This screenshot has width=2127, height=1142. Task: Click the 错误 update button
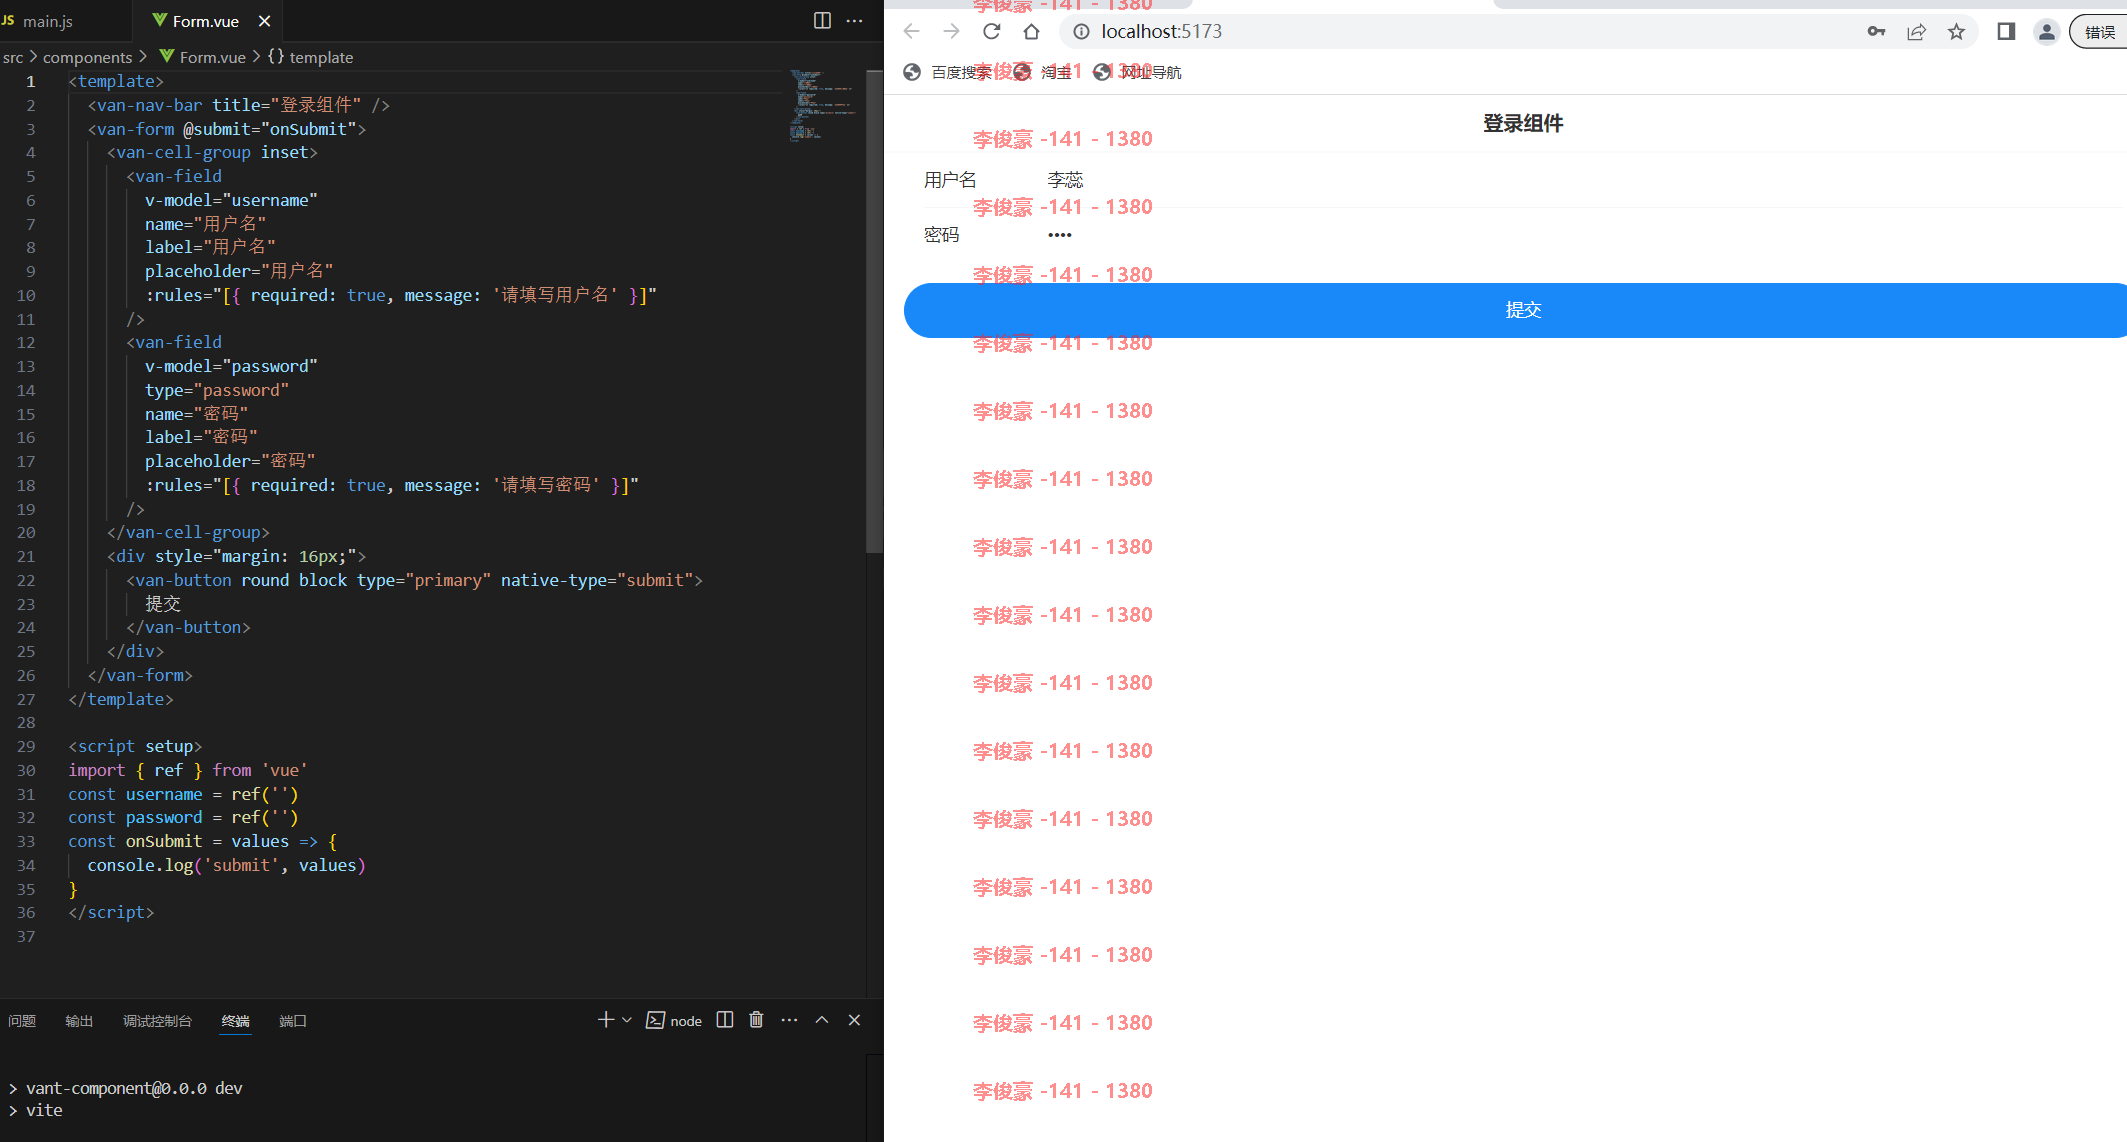pyautogui.click(x=2099, y=32)
